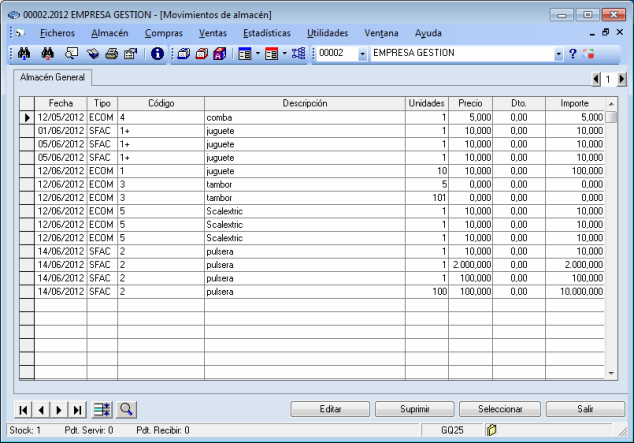This screenshot has width=634, height=443.
Task: Open the Almacén menu
Action: click(109, 33)
